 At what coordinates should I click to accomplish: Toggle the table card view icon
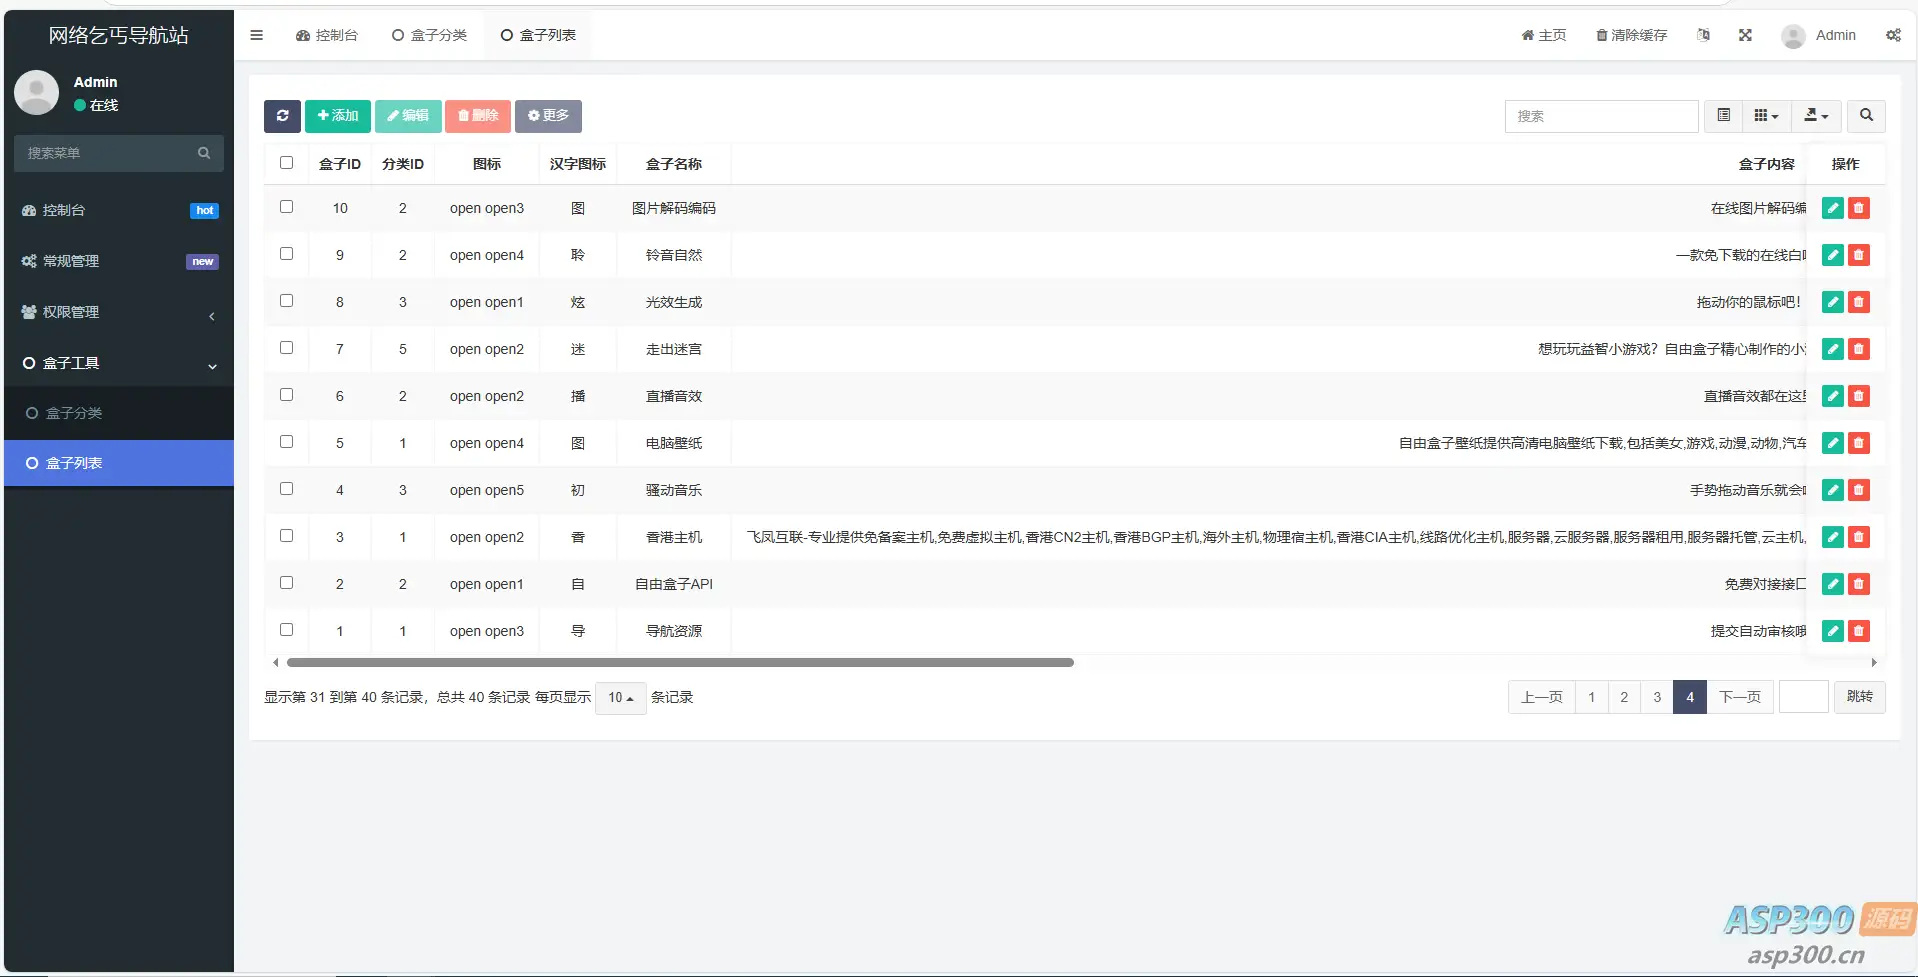(1723, 116)
